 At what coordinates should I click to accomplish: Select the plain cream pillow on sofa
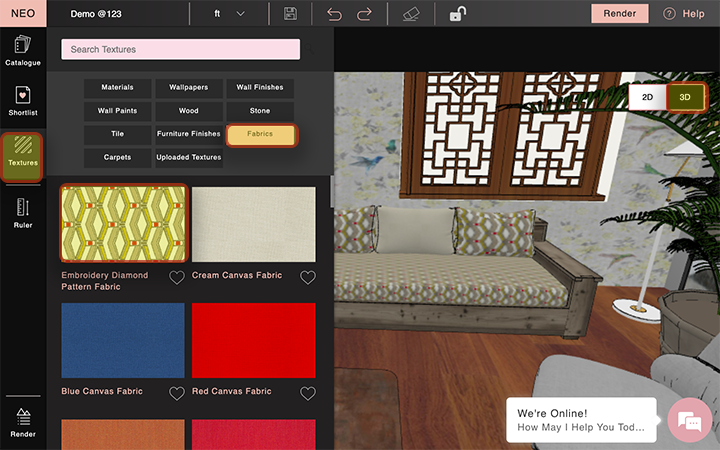[414, 230]
